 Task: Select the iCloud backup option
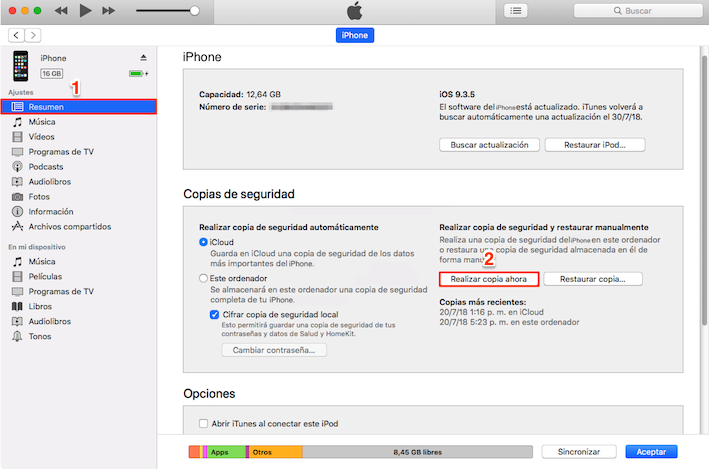point(203,242)
